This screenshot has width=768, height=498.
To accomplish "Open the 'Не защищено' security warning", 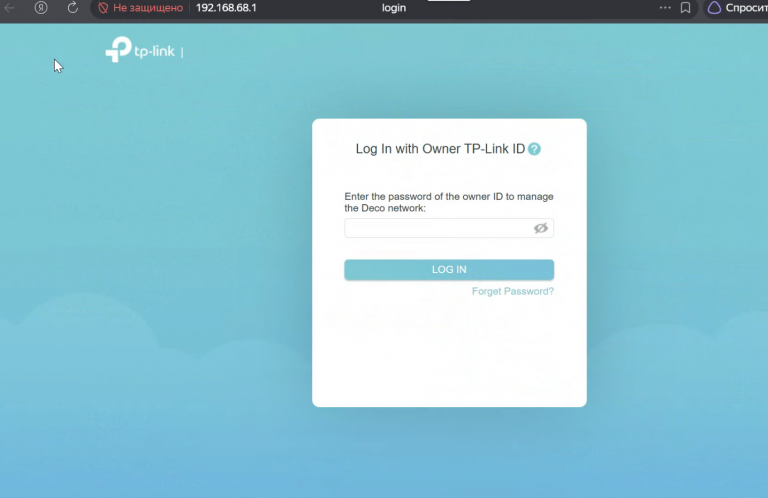I will click(141, 8).
